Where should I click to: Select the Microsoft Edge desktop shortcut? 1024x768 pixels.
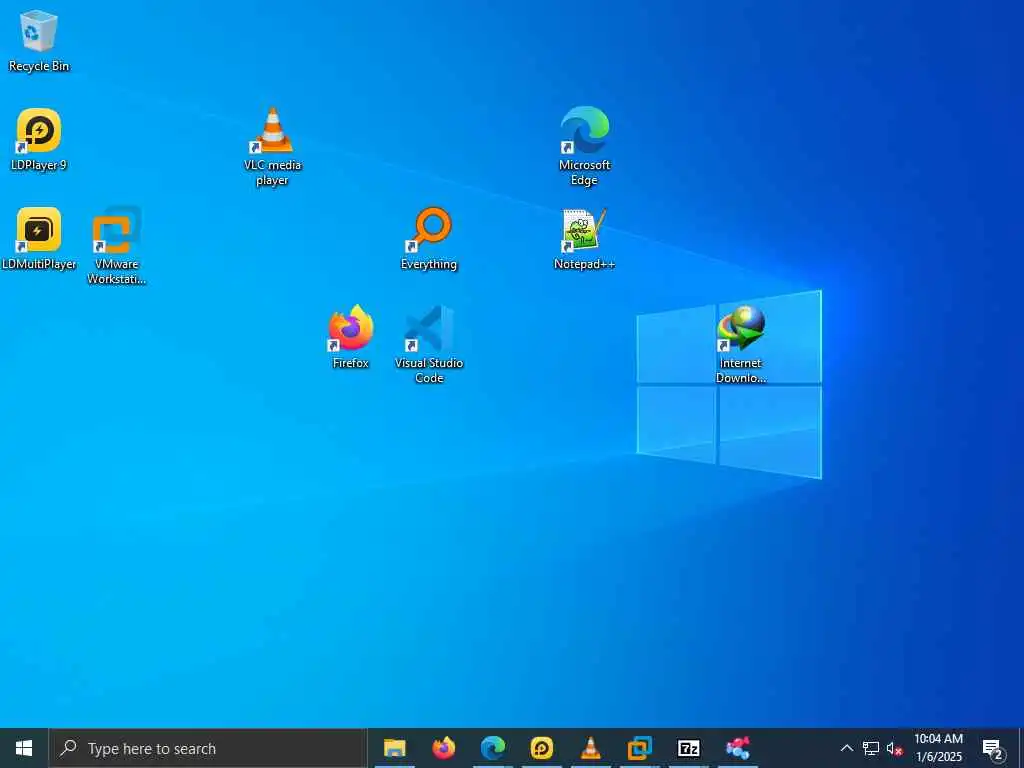pyautogui.click(x=584, y=146)
